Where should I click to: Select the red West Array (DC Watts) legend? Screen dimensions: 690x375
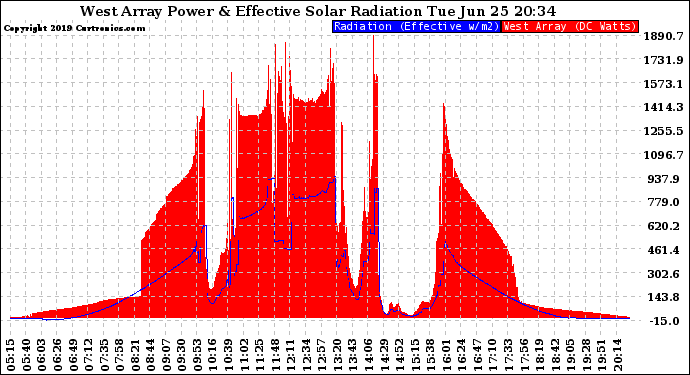[x=570, y=26]
